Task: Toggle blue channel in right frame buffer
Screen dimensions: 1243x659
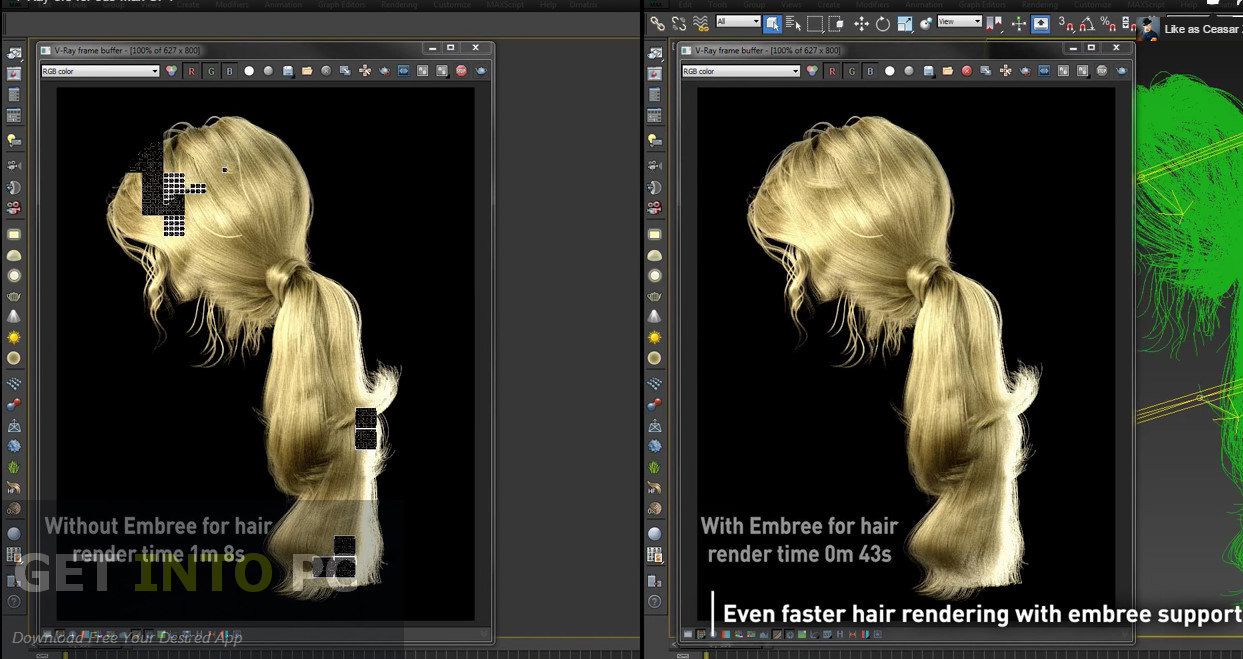Action: (x=870, y=71)
